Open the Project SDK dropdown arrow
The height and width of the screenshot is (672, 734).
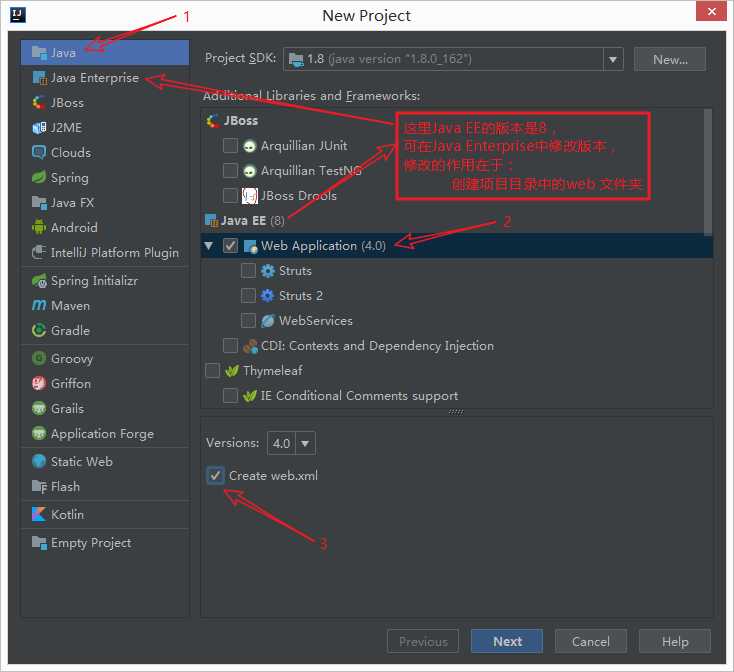click(613, 59)
